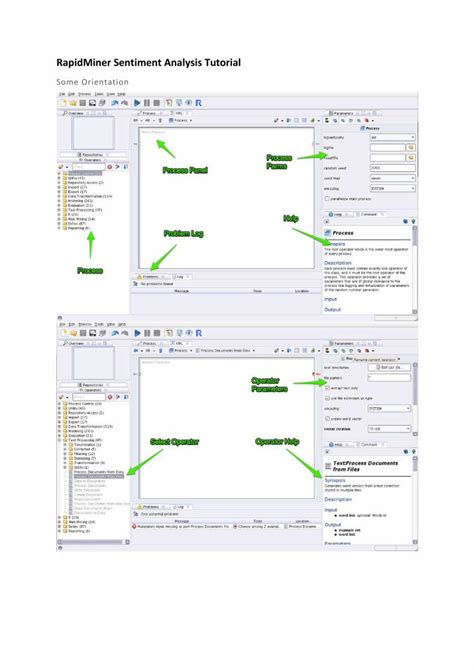This screenshot has width=474, height=670.
Task: Click the Undo icon in the second screenshot toolbar
Action: pos(115,333)
